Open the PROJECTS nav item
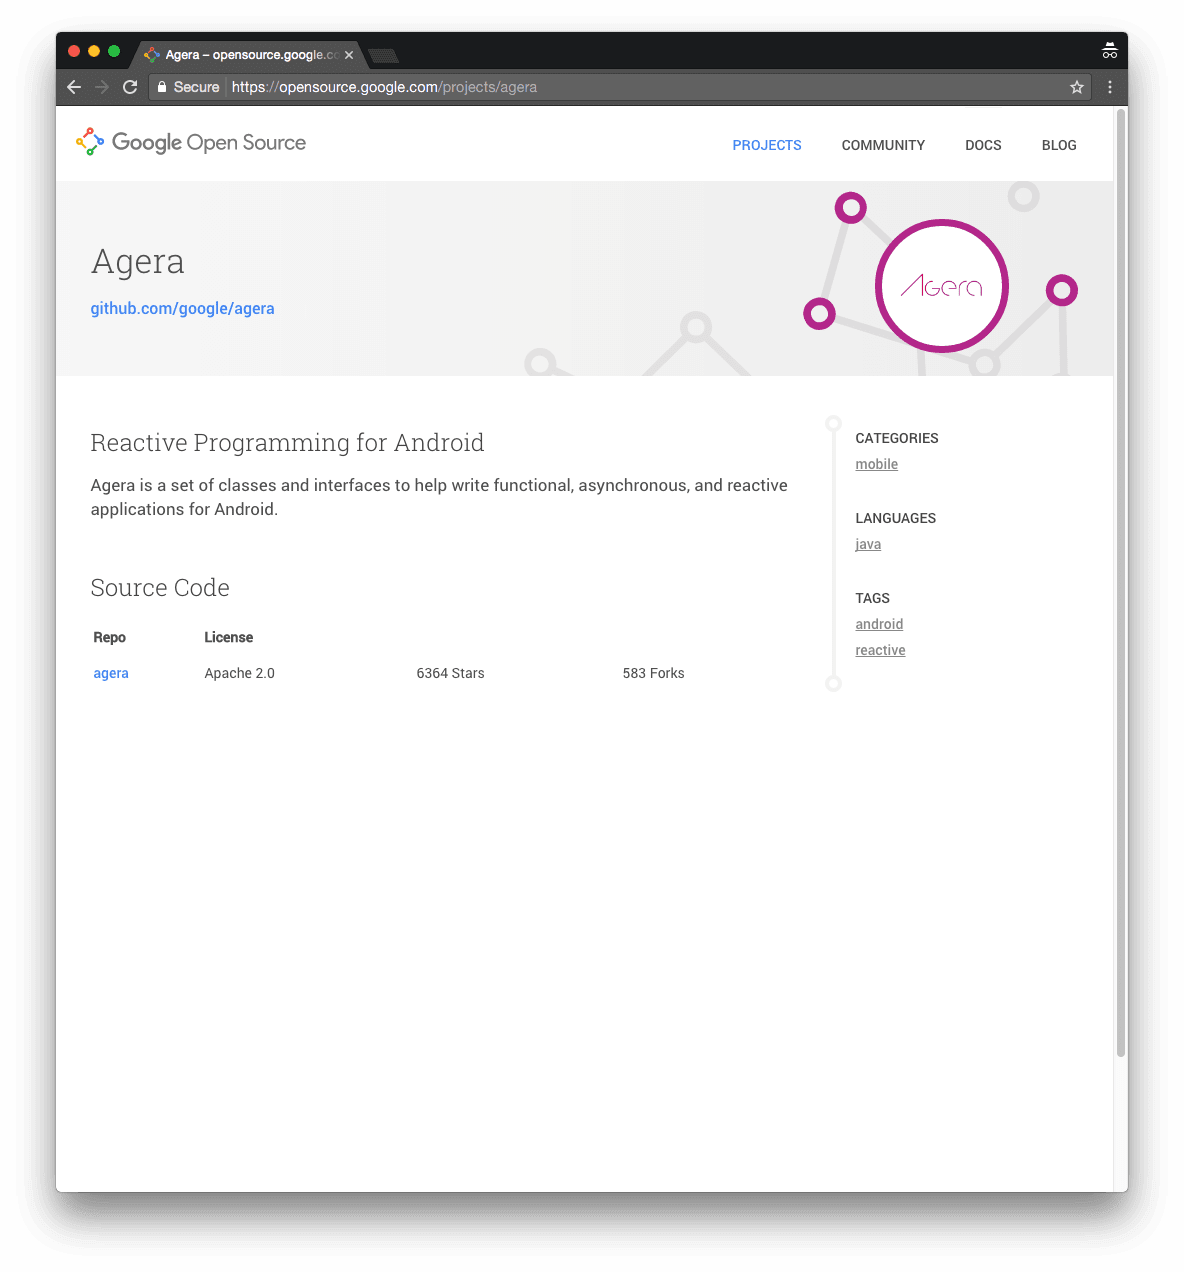 pyautogui.click(x=767, y=145)
